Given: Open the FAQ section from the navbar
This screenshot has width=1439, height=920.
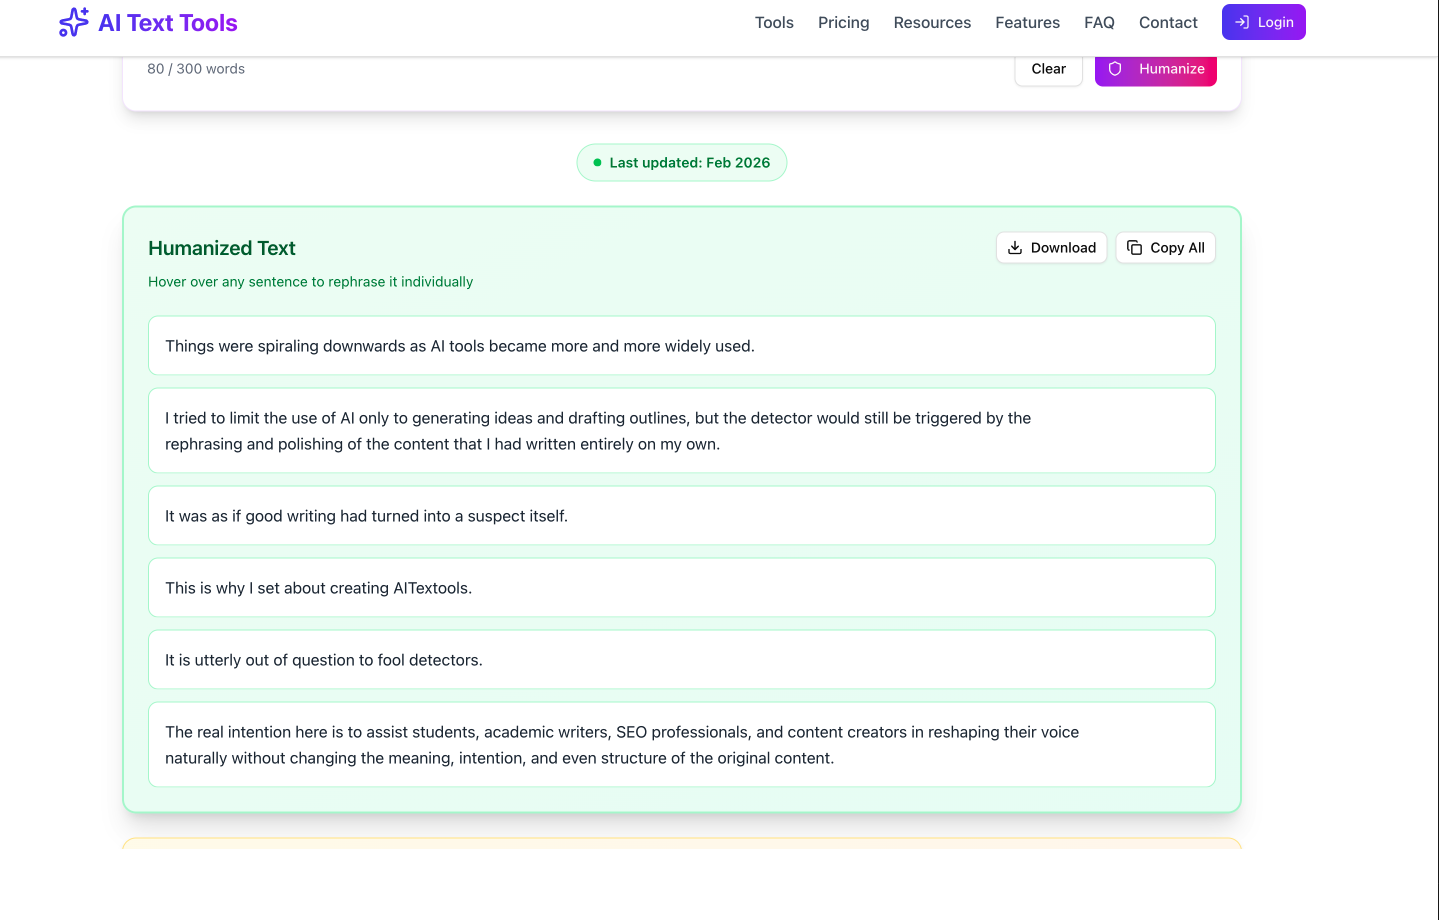Looking at the screenshot, I should pos(1098,22).
